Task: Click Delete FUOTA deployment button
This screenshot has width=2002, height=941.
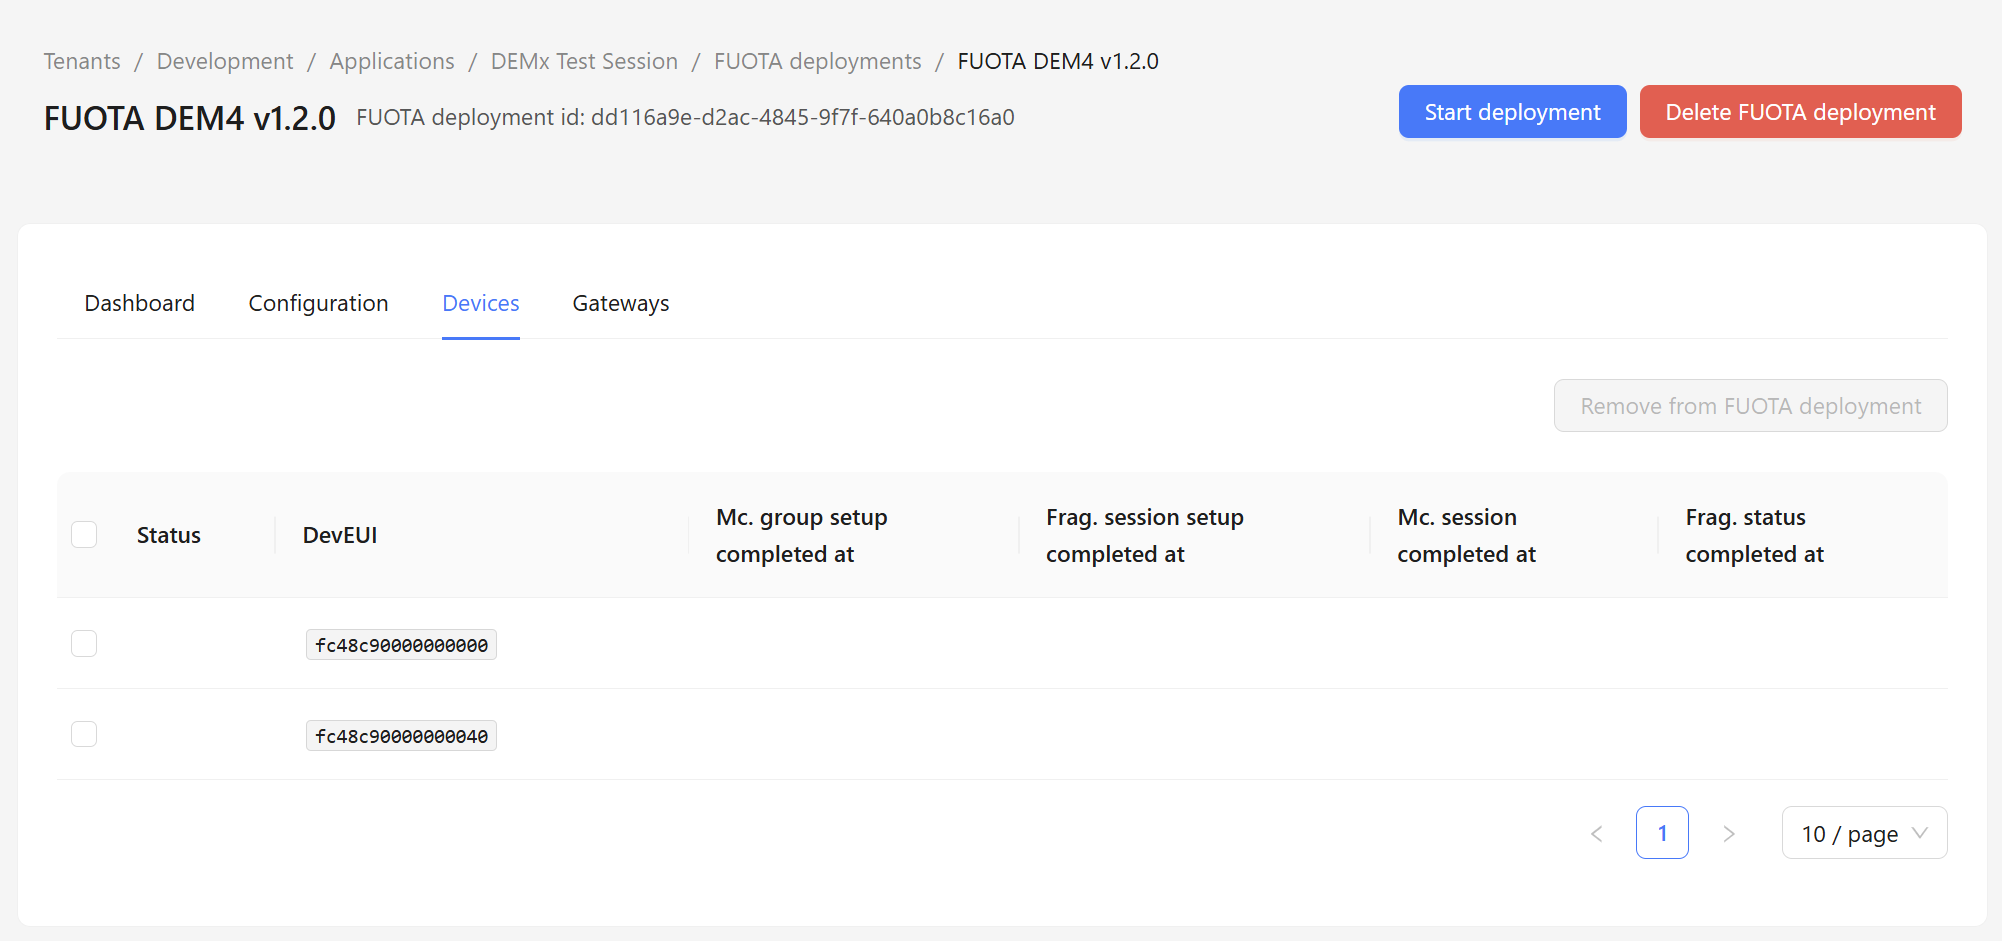Action: point(1800,112)
